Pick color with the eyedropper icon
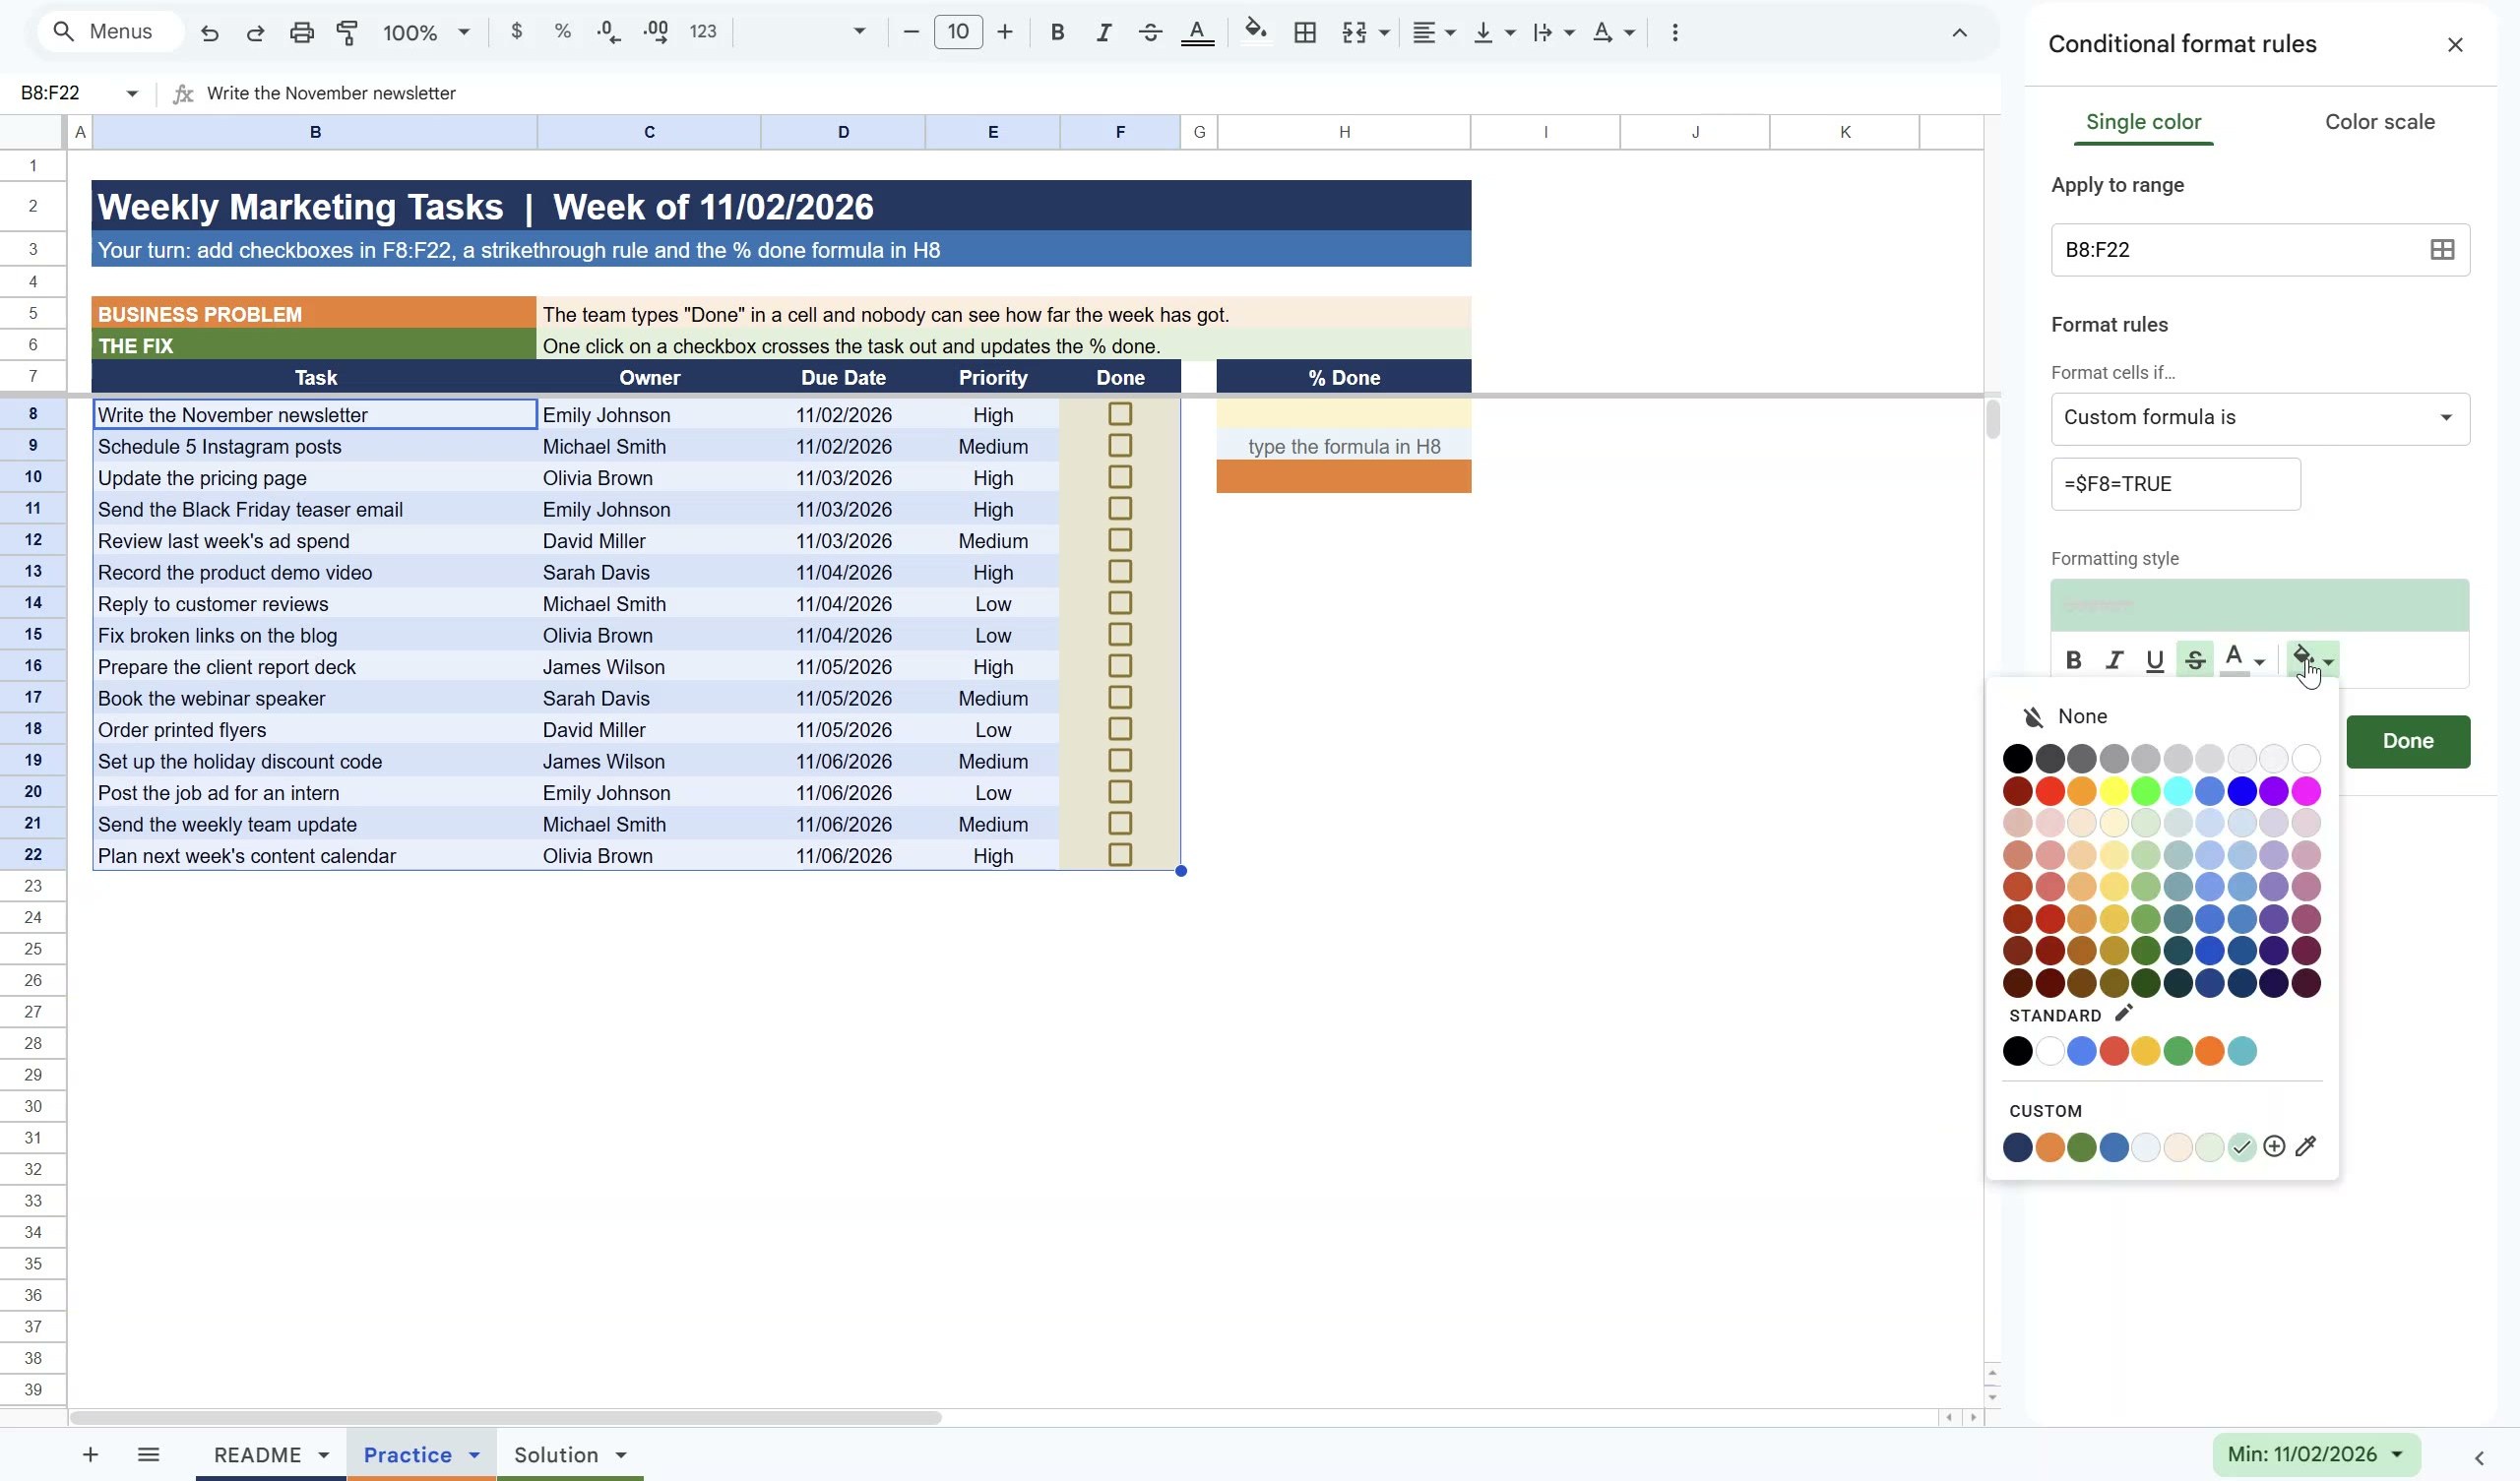The height and width of the screenshot is (1481, 2520). (x=2306, y=1147)
